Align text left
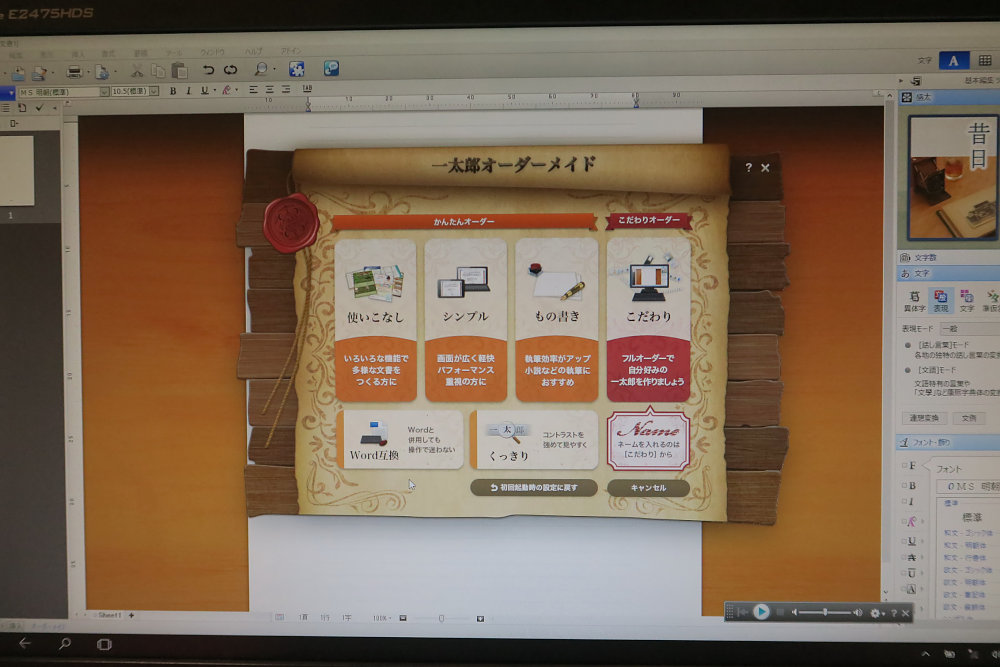Screen dimensions: 1000x667 (254, 90)
